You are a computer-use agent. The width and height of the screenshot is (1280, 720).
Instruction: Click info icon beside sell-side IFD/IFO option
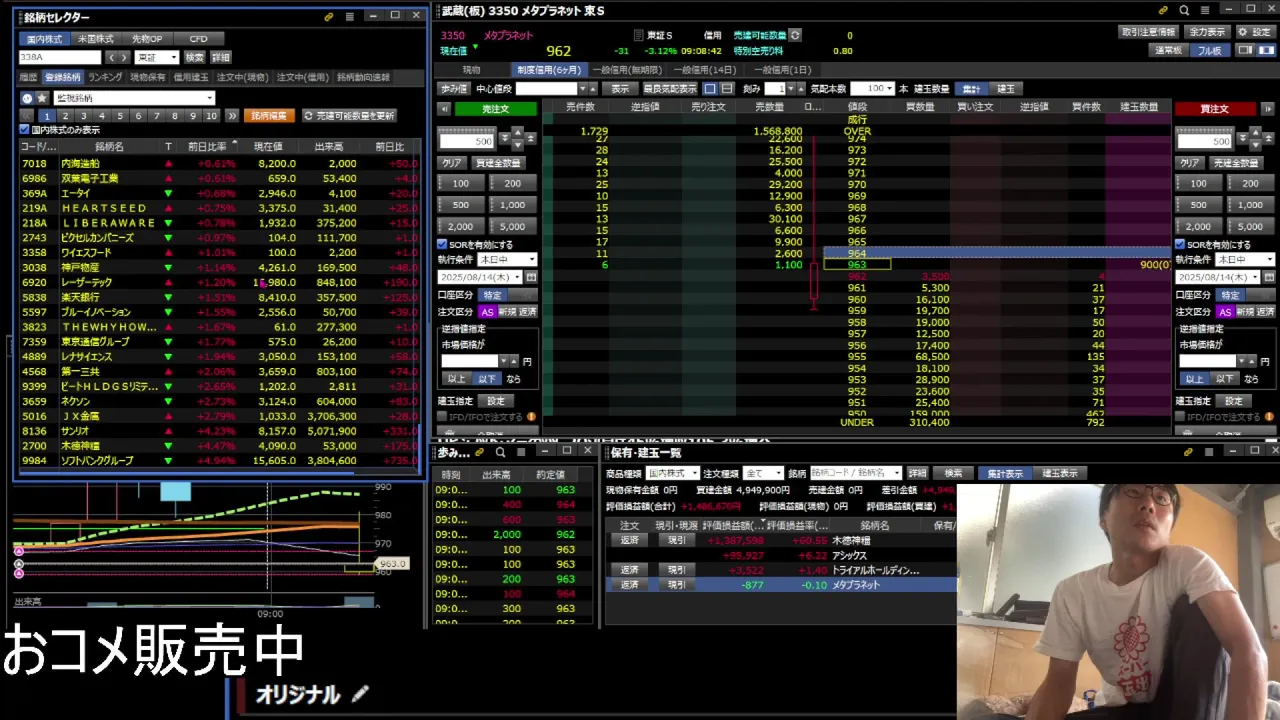[531, 416]
